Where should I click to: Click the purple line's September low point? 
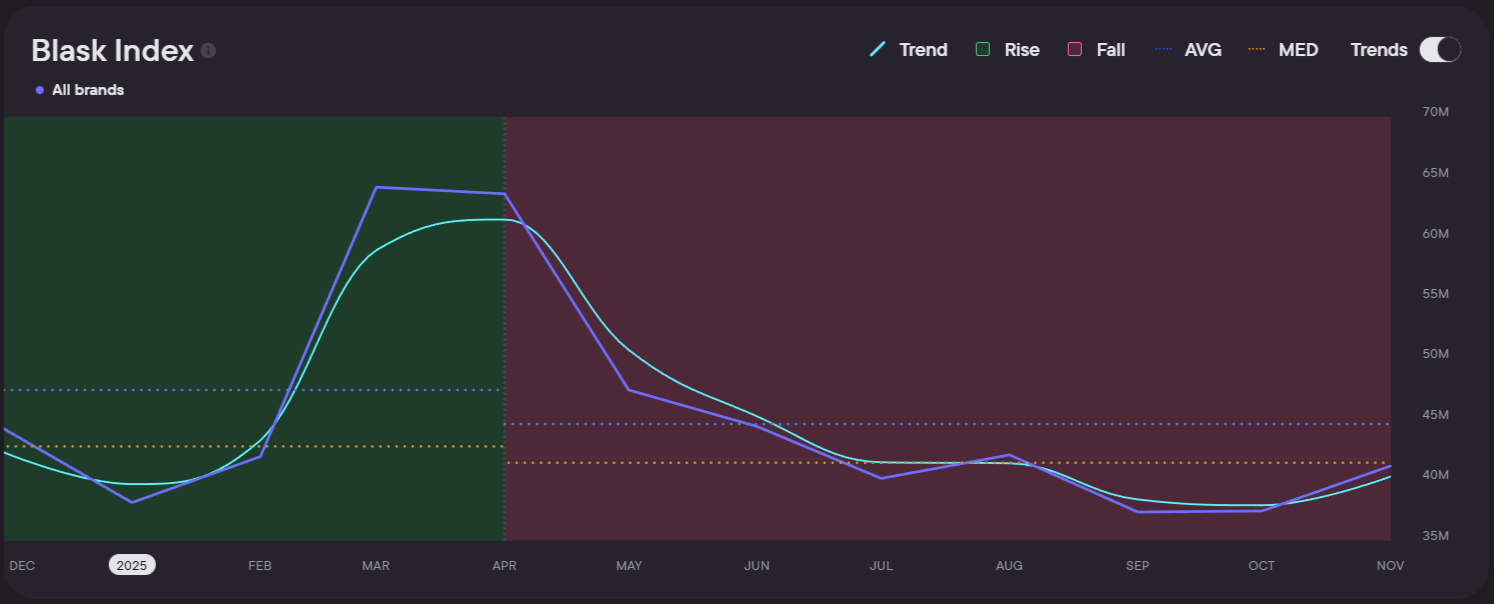point(1138,512)
